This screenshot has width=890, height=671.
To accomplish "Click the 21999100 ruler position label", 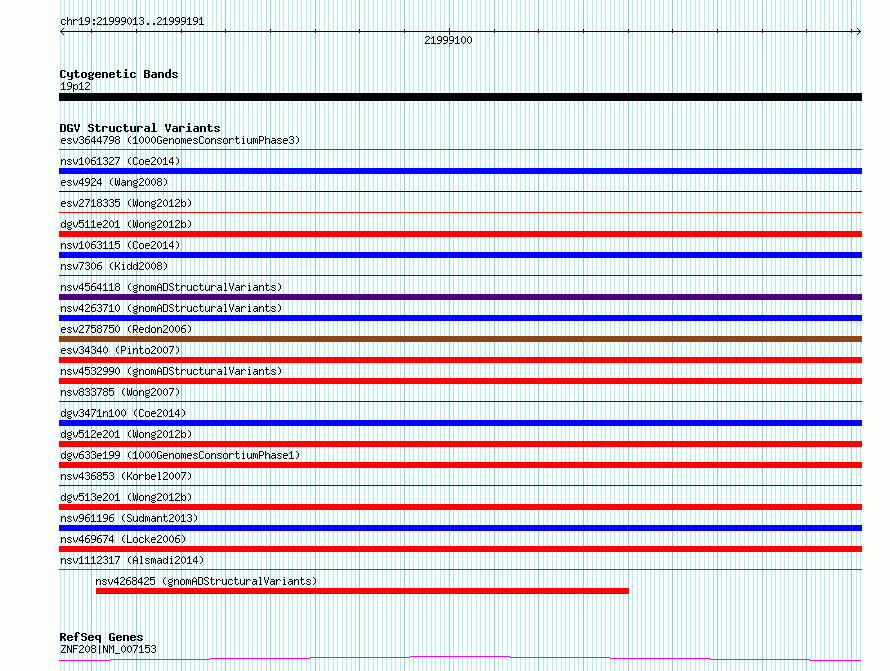I will coord(448,40).
